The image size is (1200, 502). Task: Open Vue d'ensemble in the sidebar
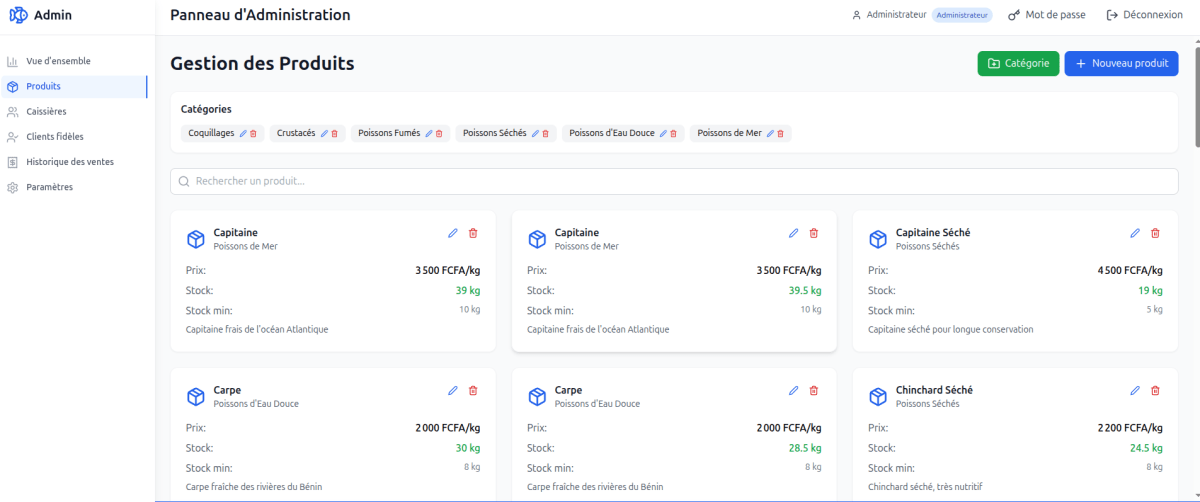(x=73, y=61)
